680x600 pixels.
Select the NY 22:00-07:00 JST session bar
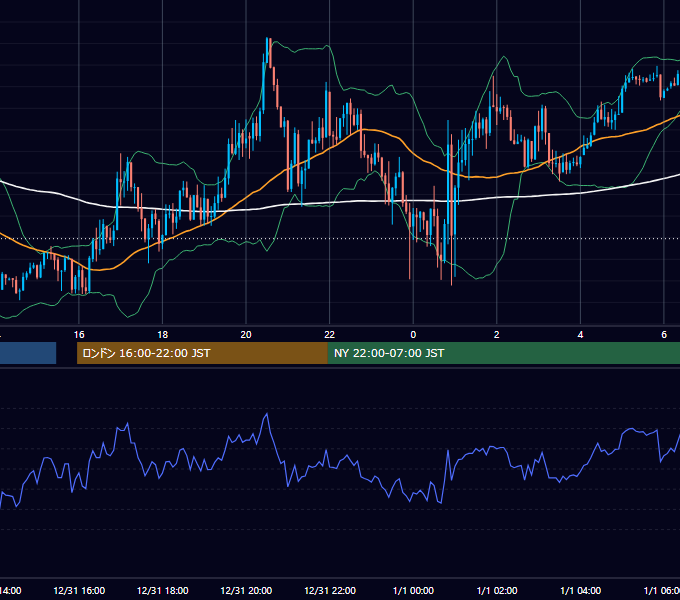503,353
